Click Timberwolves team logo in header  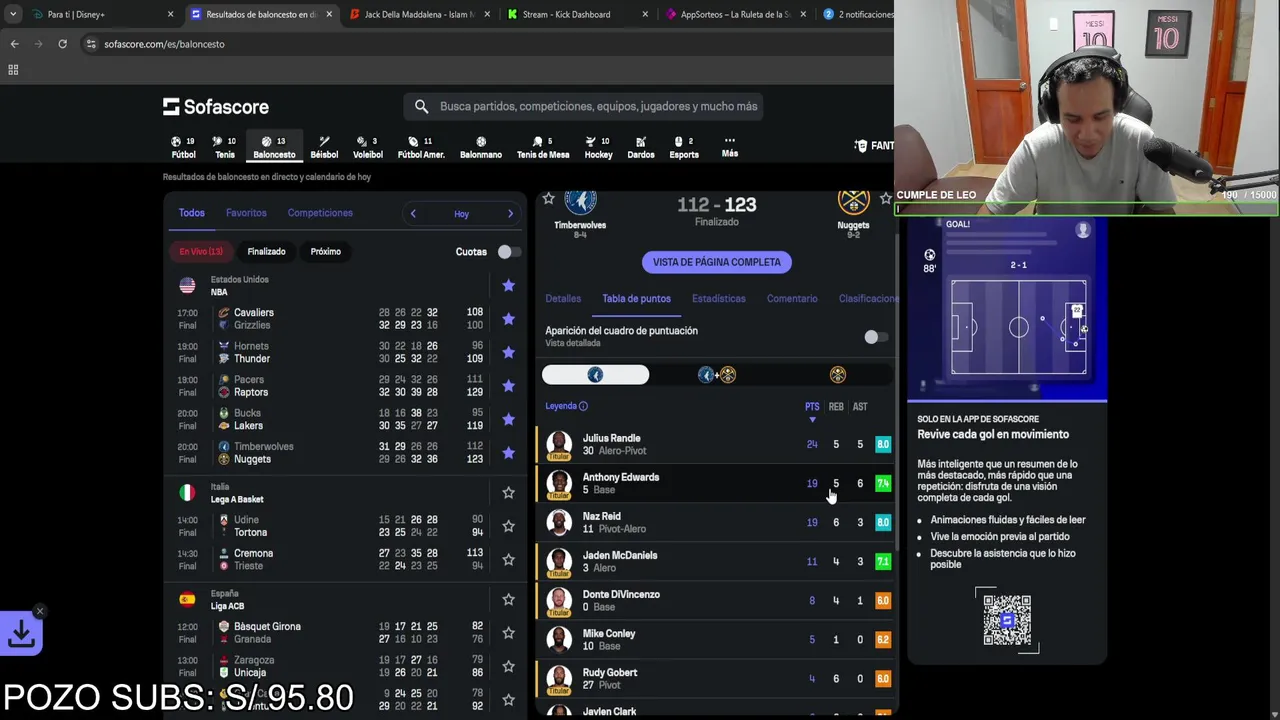pyautogui.click(x=580, y=203)
